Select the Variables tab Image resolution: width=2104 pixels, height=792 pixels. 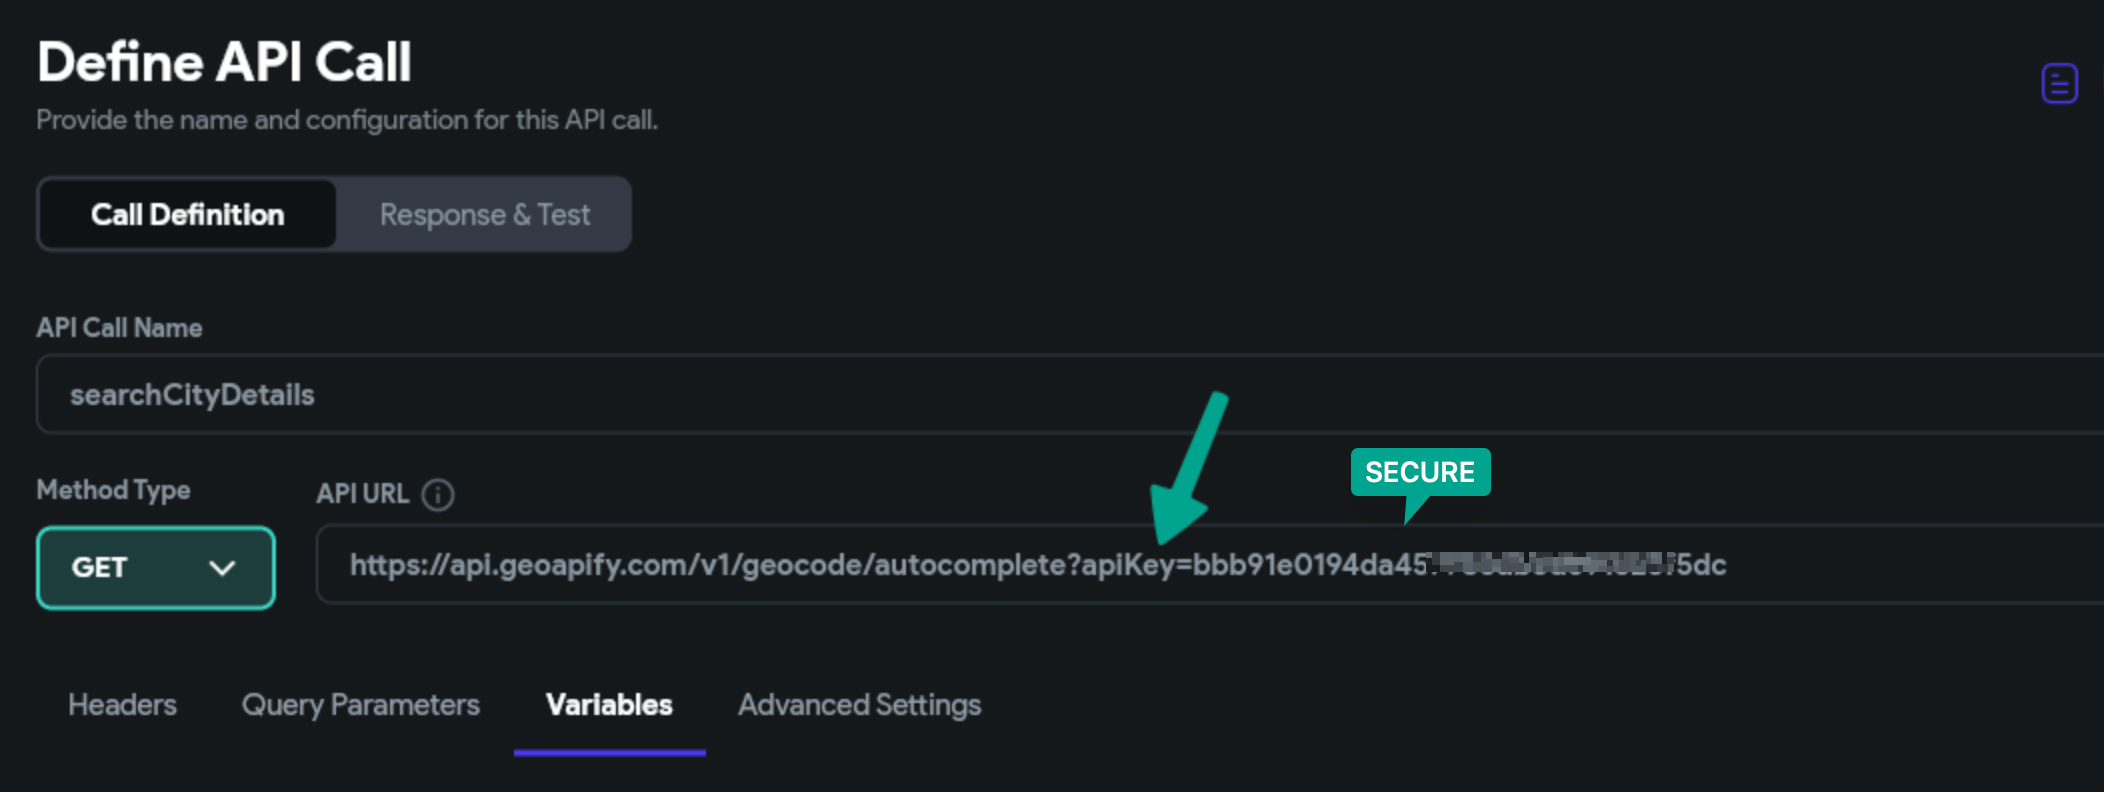[x=609, y=705]
